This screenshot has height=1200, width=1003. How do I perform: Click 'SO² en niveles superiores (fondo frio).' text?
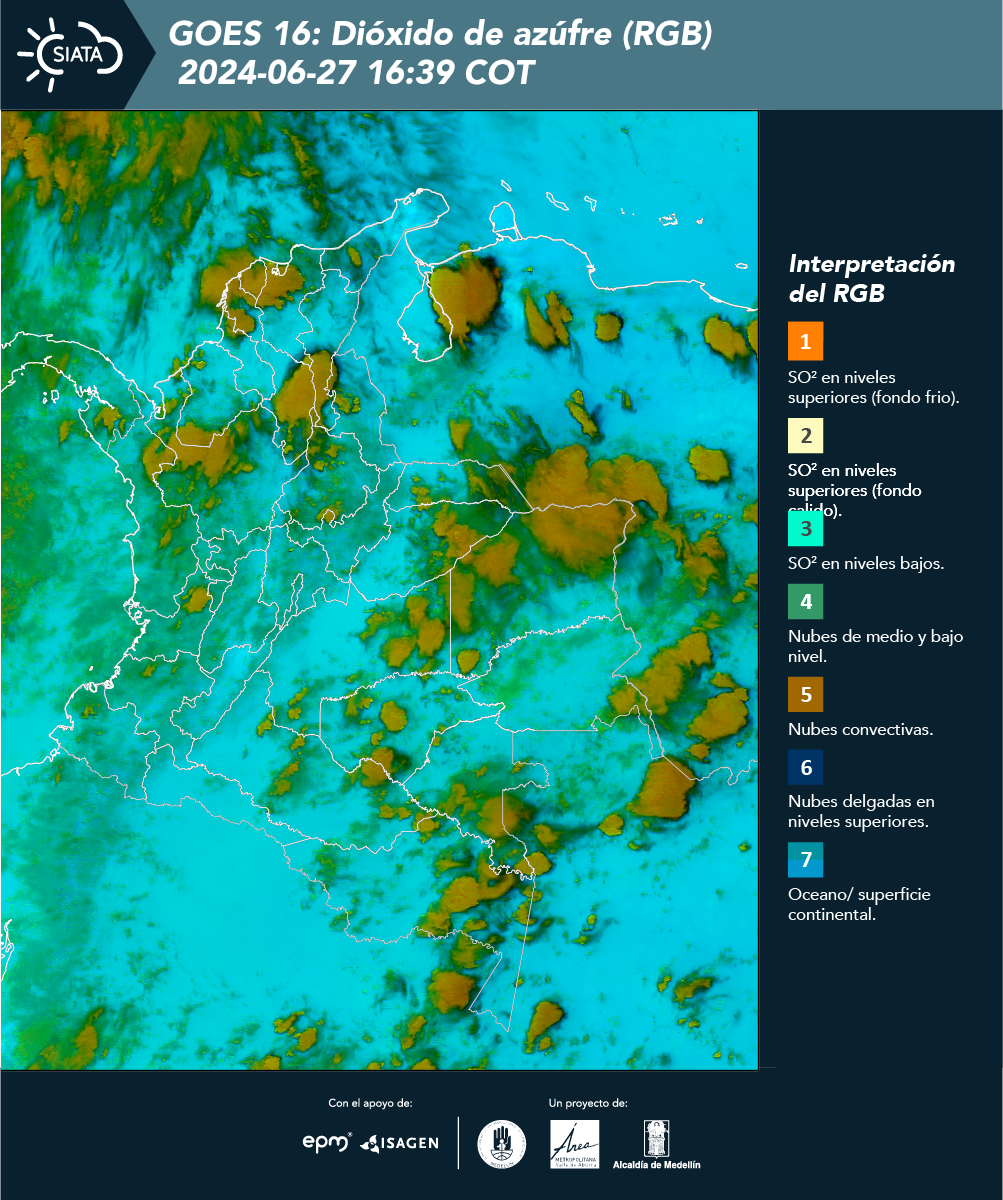[x=874, y=387]
